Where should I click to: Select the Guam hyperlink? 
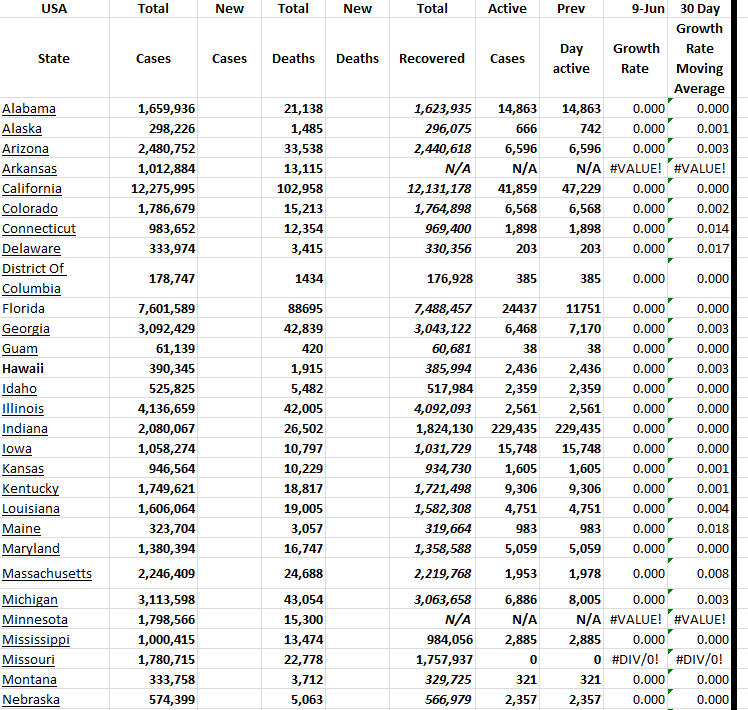pos(20,348)
